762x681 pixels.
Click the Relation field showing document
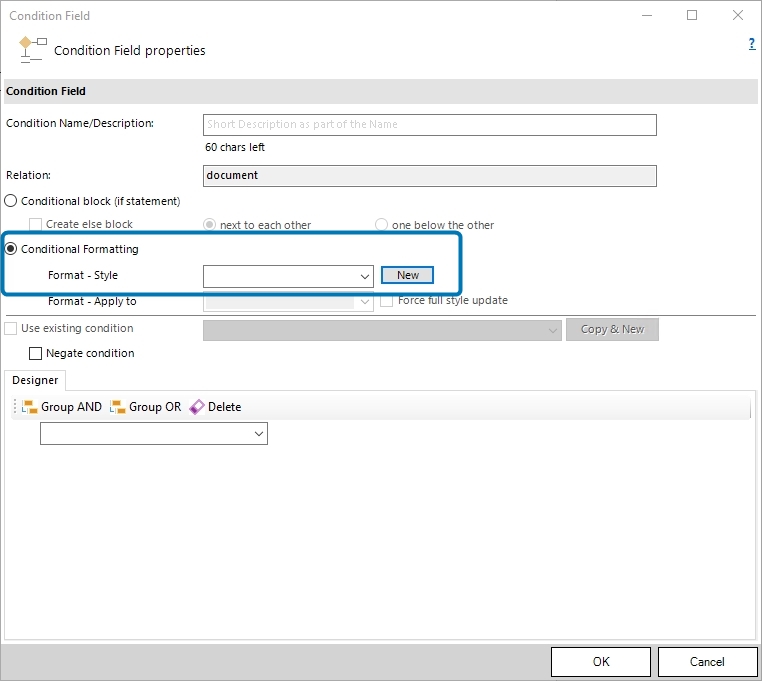430,175
